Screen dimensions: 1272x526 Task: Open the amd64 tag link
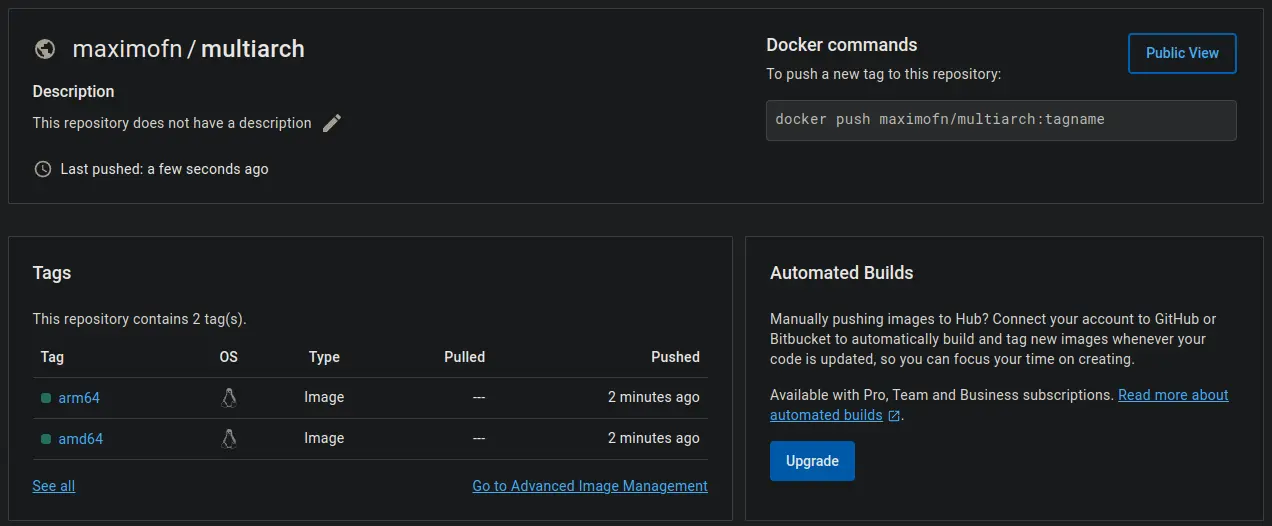81,439
